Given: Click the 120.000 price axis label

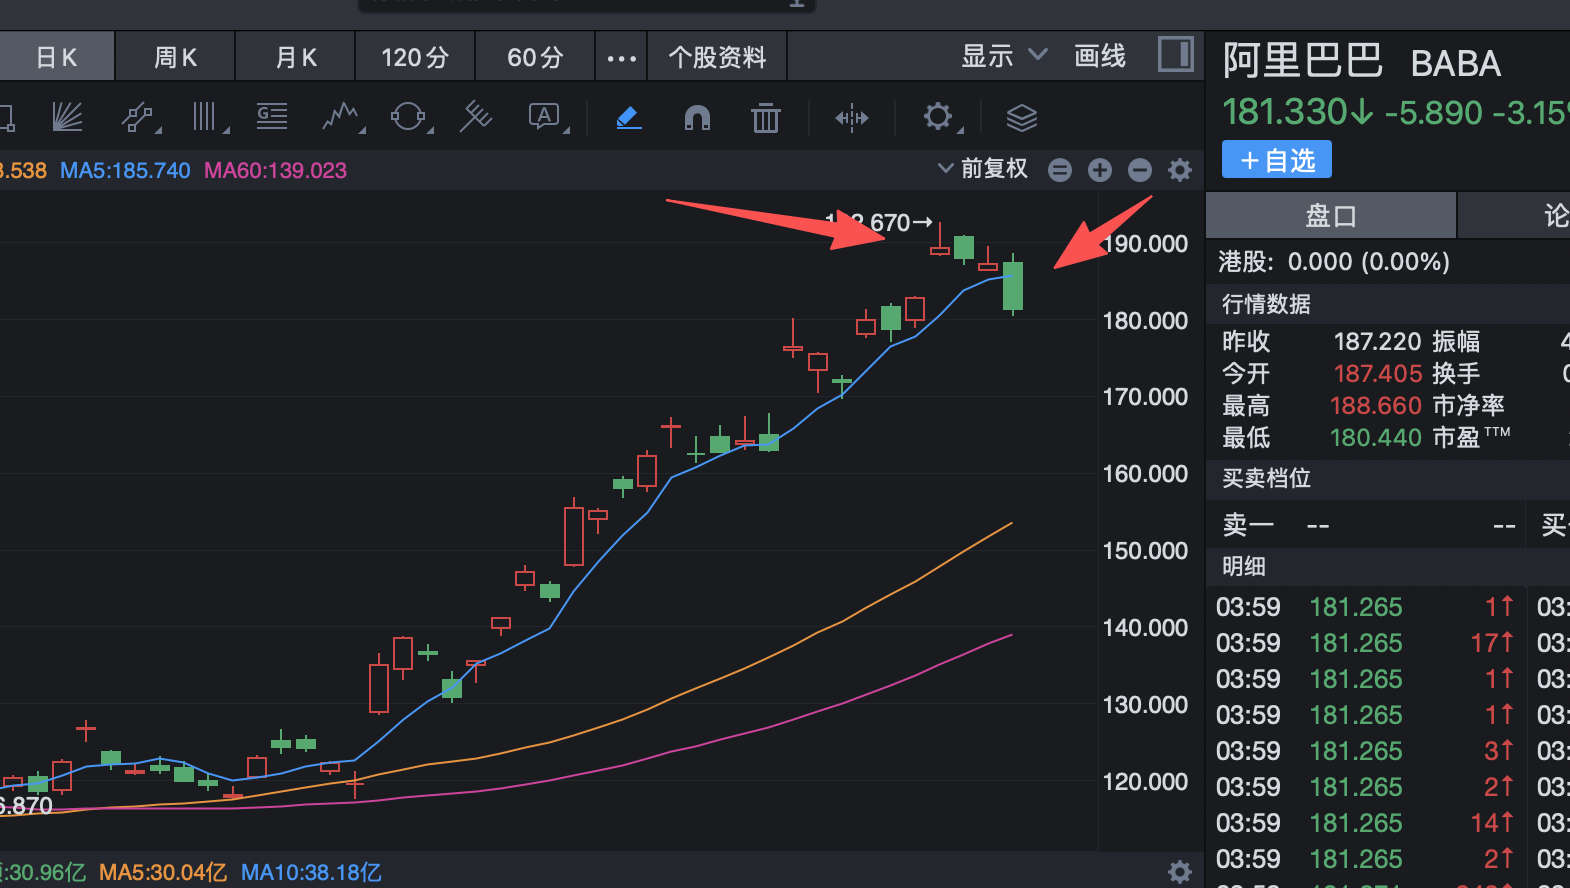Looking at the screenshot, I should (1145, 782).
